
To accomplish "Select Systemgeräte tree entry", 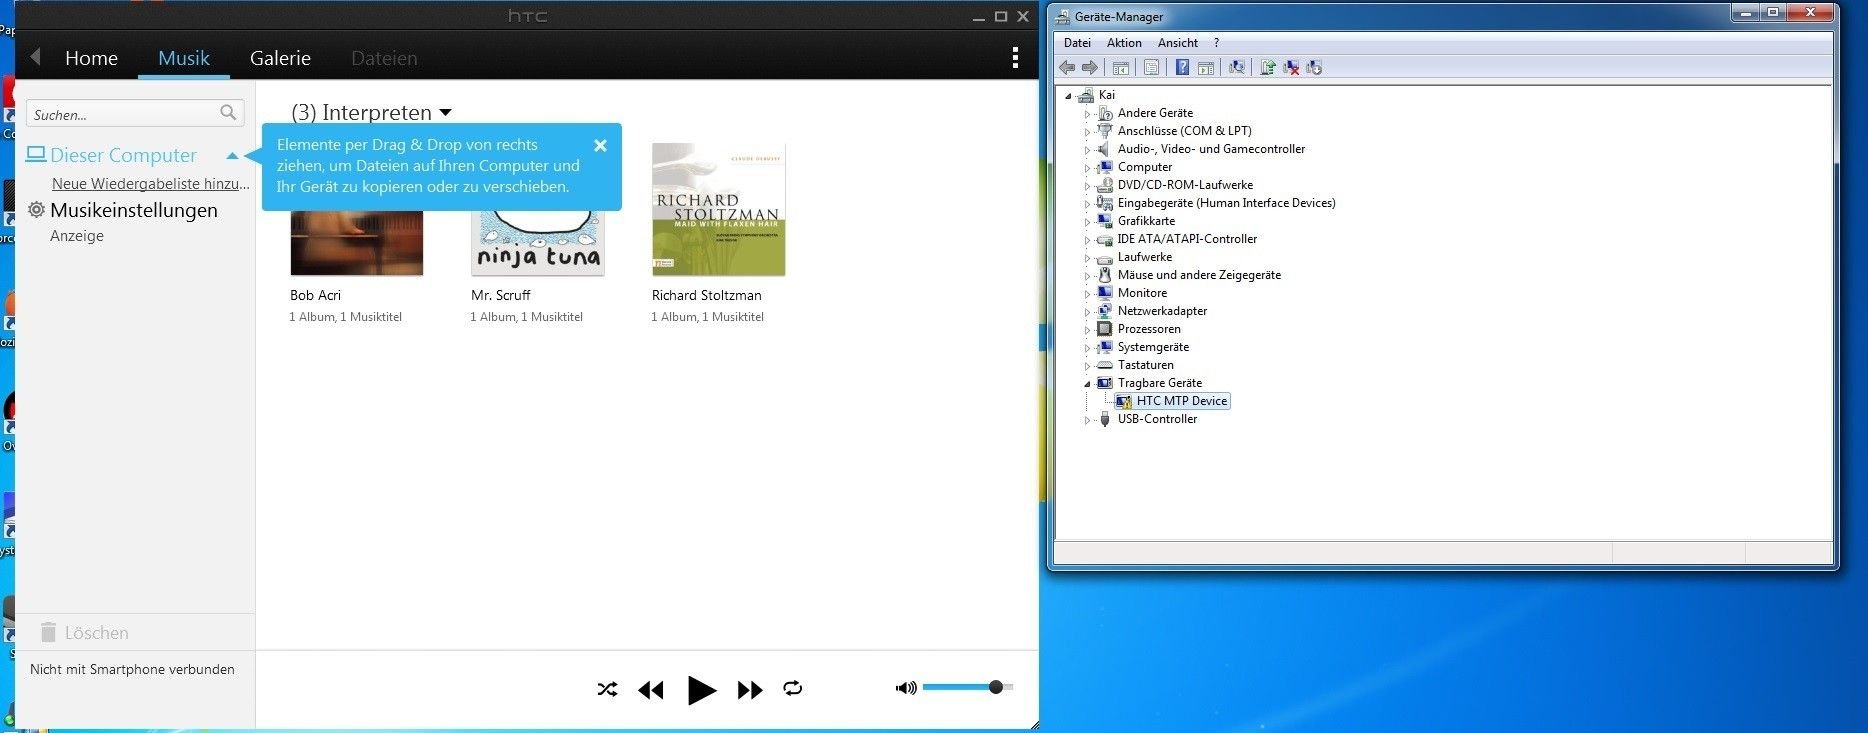I will (1153, 347).
